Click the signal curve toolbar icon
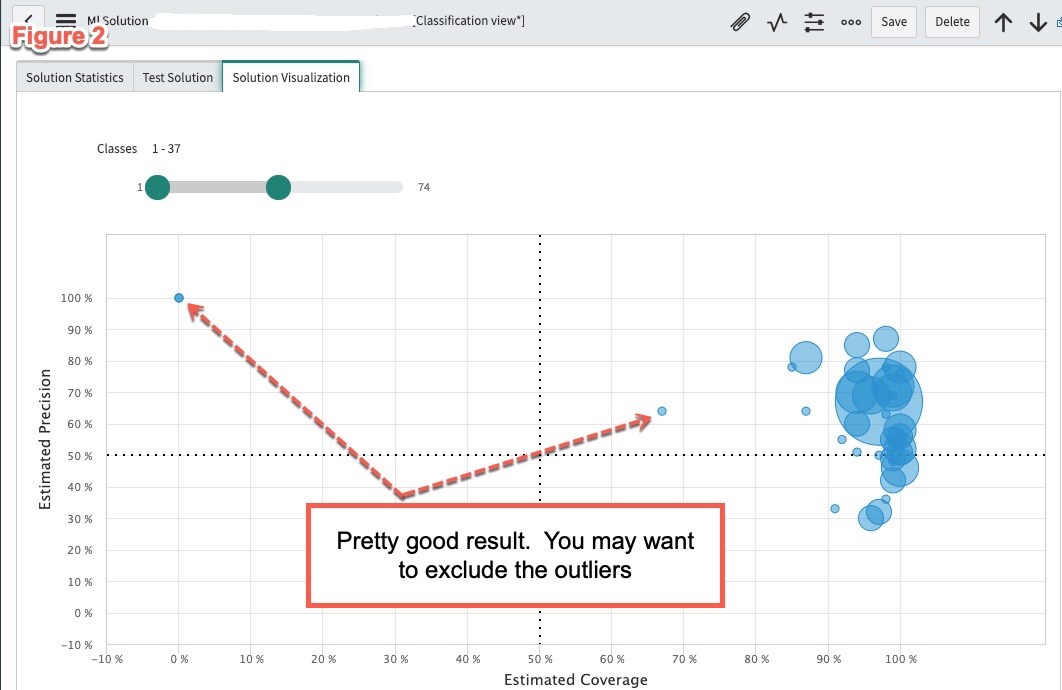1062x690 pixels. [x=777, y=21]
